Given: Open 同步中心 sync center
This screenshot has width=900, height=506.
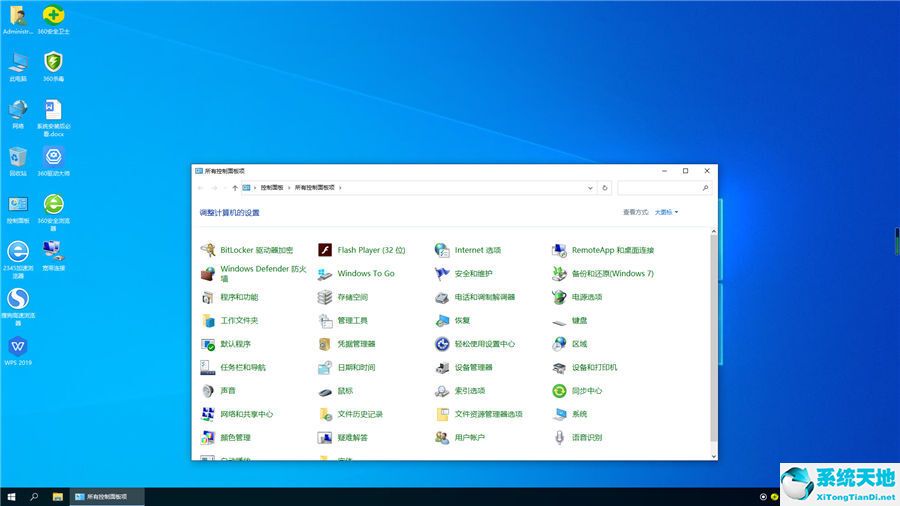Looking at the screenshot, I should pos(586,391).
